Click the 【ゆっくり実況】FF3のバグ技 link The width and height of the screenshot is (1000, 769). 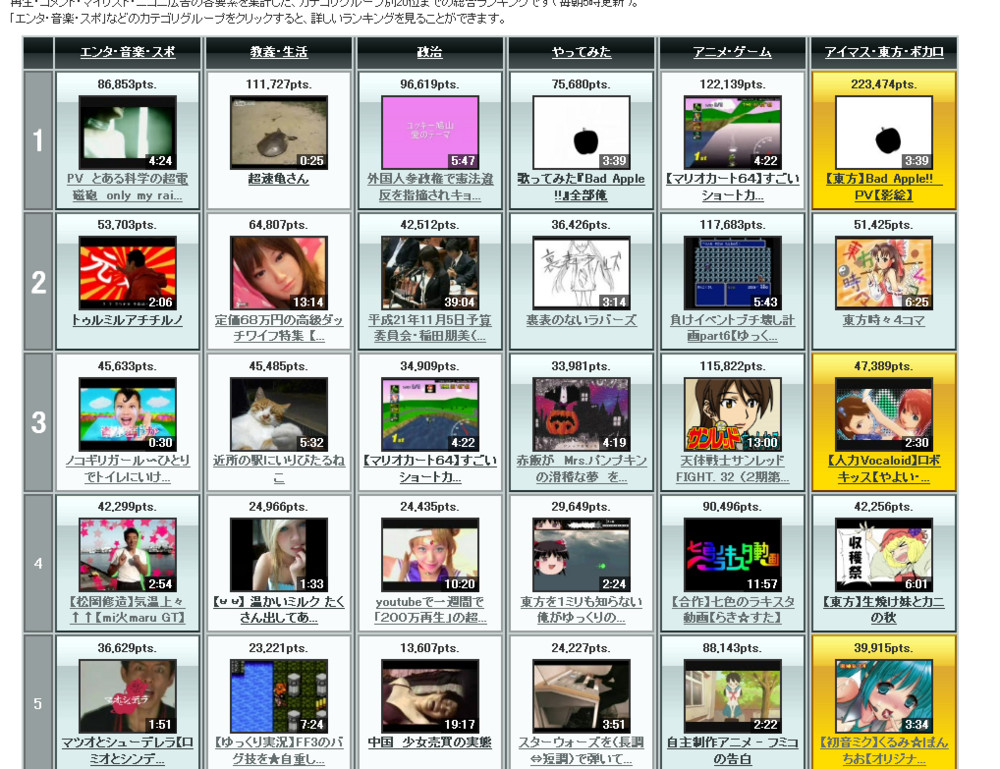click(279, 751)
